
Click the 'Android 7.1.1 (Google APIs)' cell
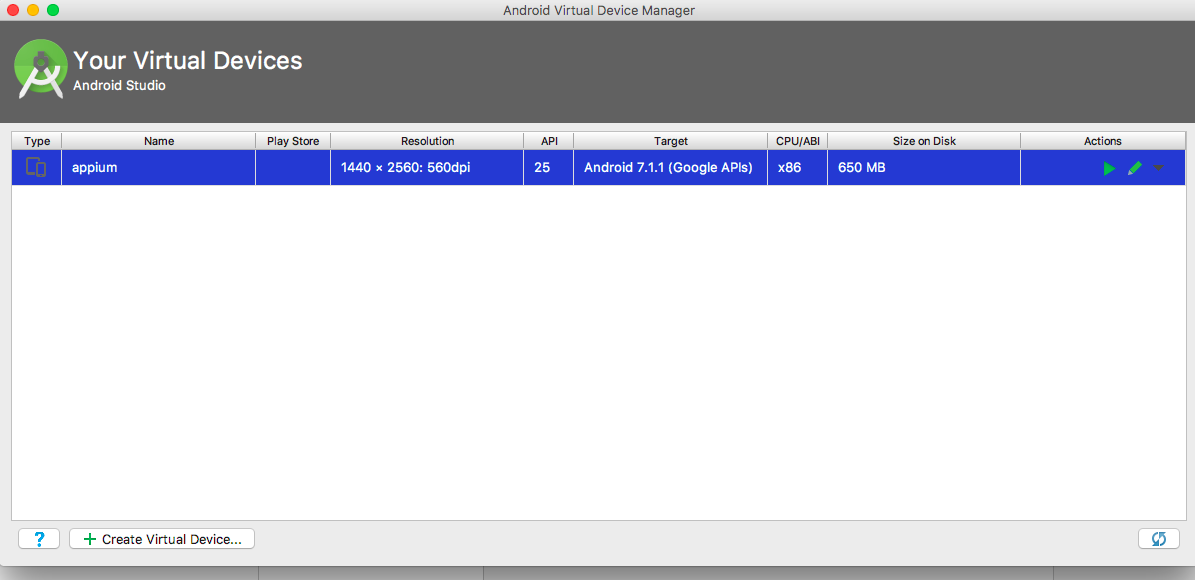671,168
